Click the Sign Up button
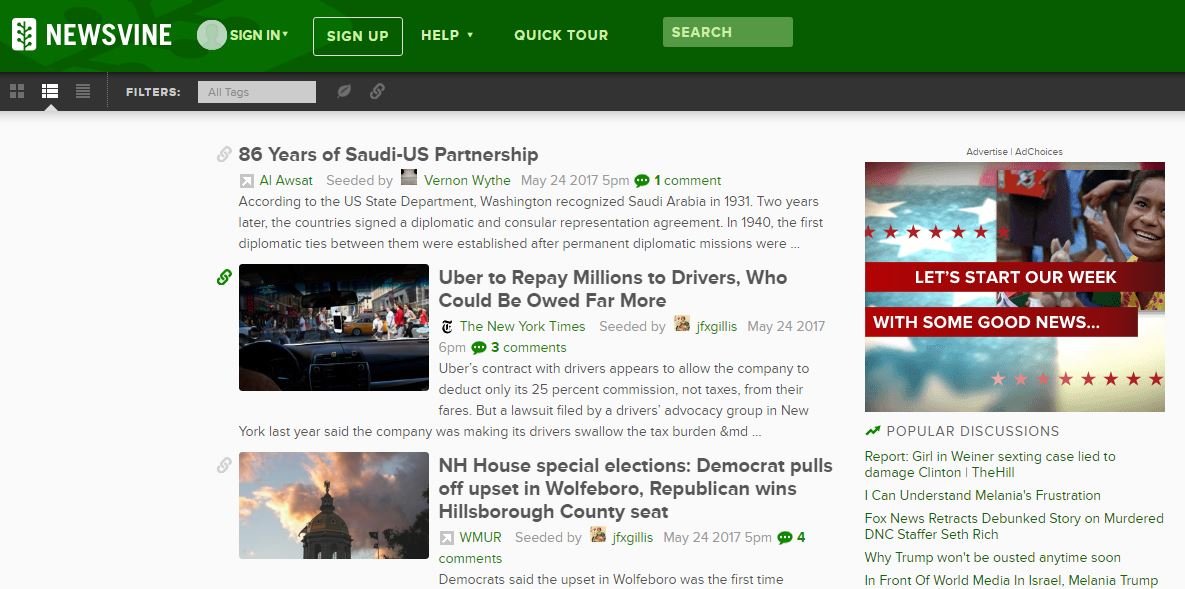 (x=357, y=36)
